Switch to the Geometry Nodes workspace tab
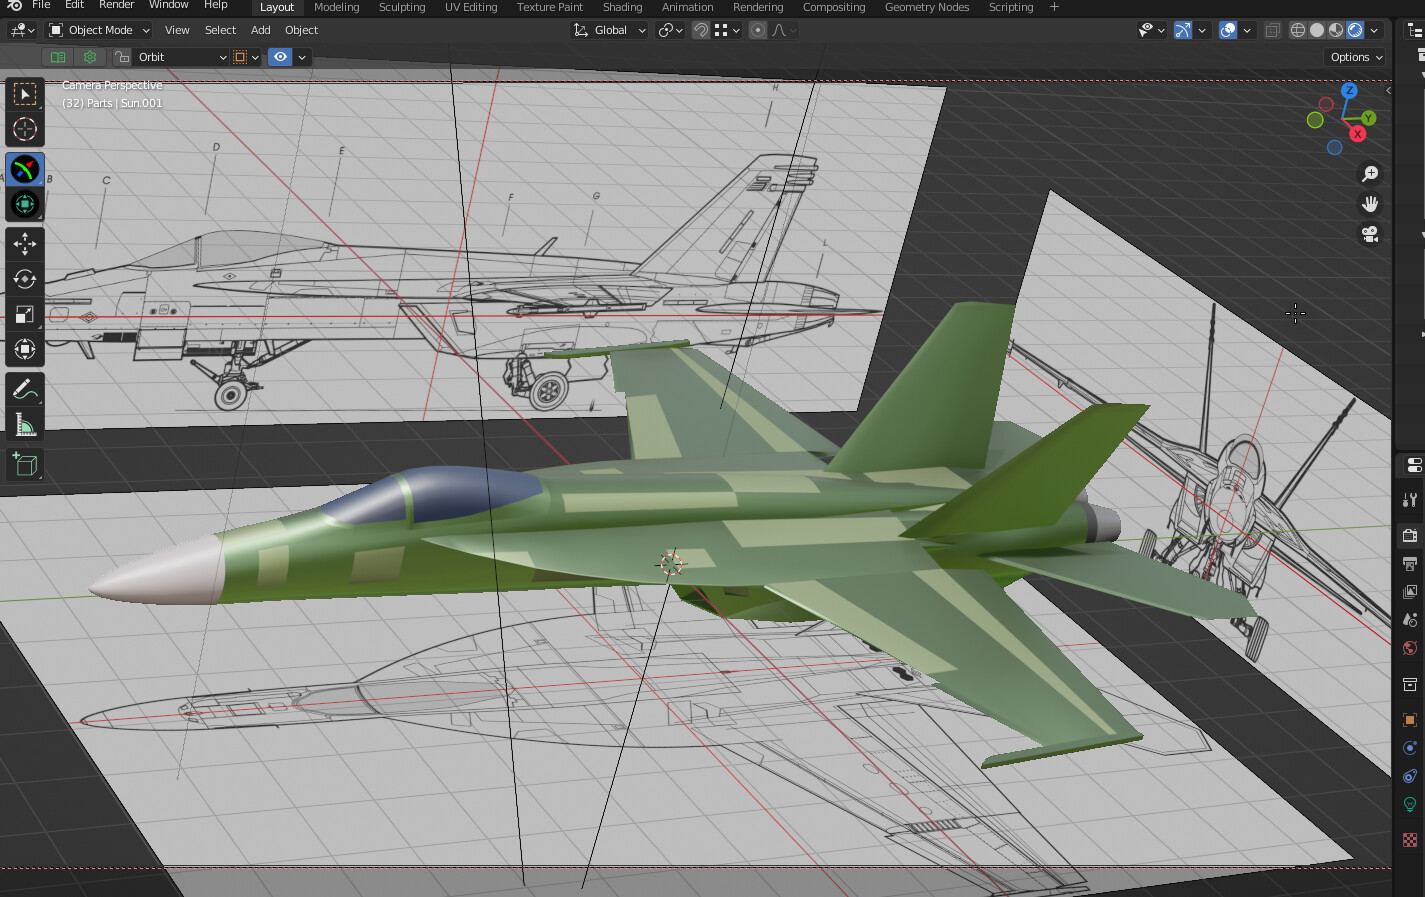1425x897 pixels. pos(927,7)
